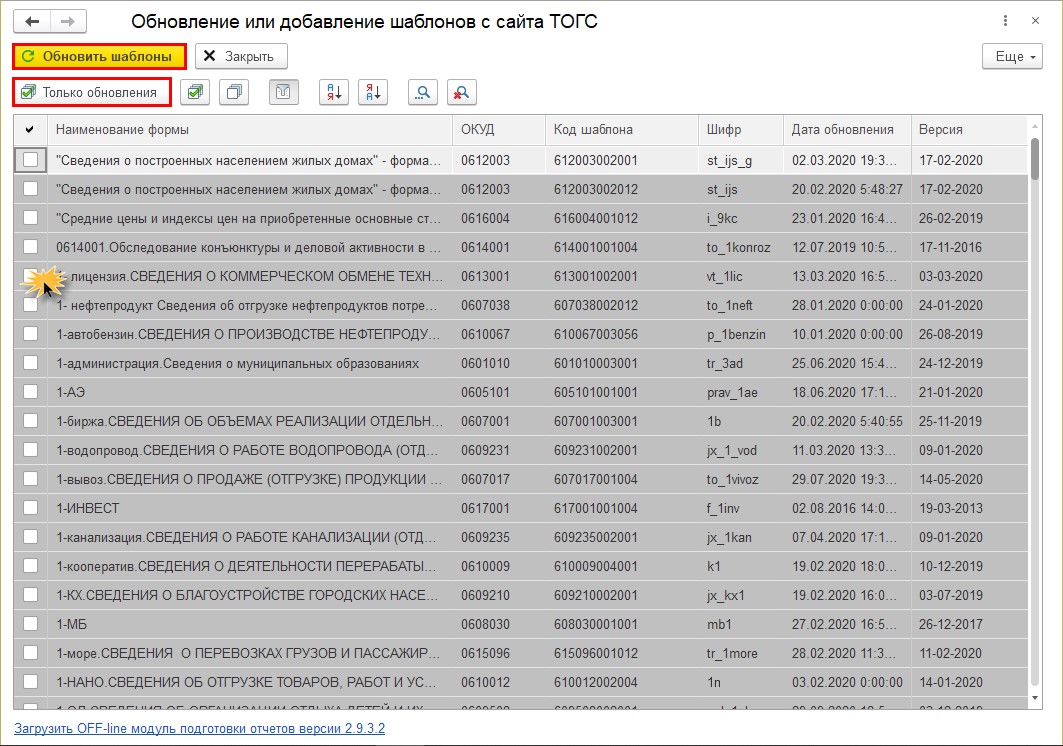1063x746 pixels.
Task: Click the version cell 26-12-2017
Action: point(969,624)
